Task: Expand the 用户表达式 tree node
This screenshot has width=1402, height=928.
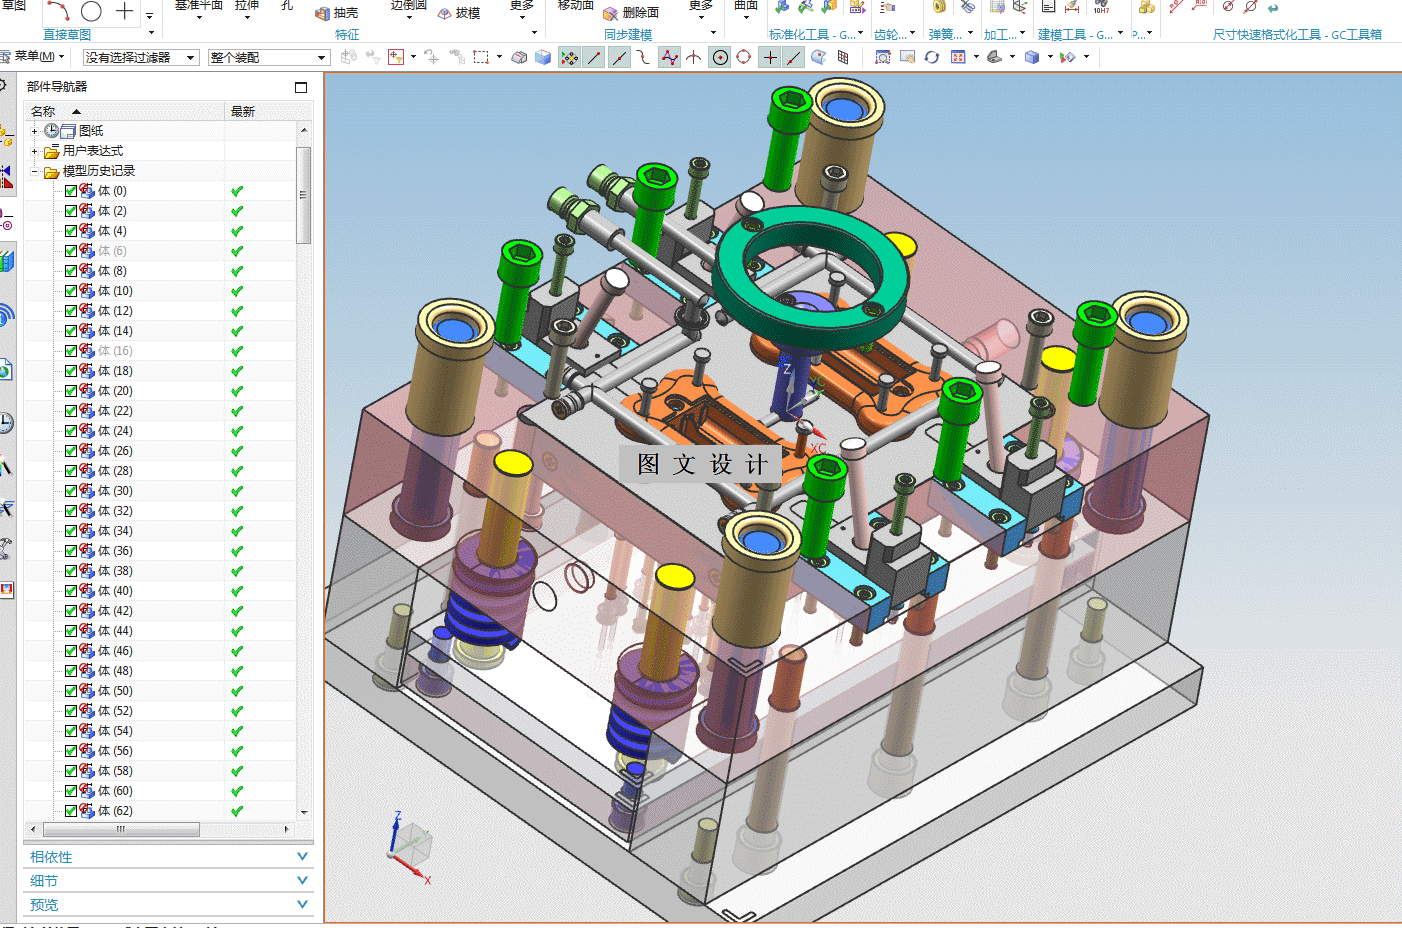Action: pos(35,151)
